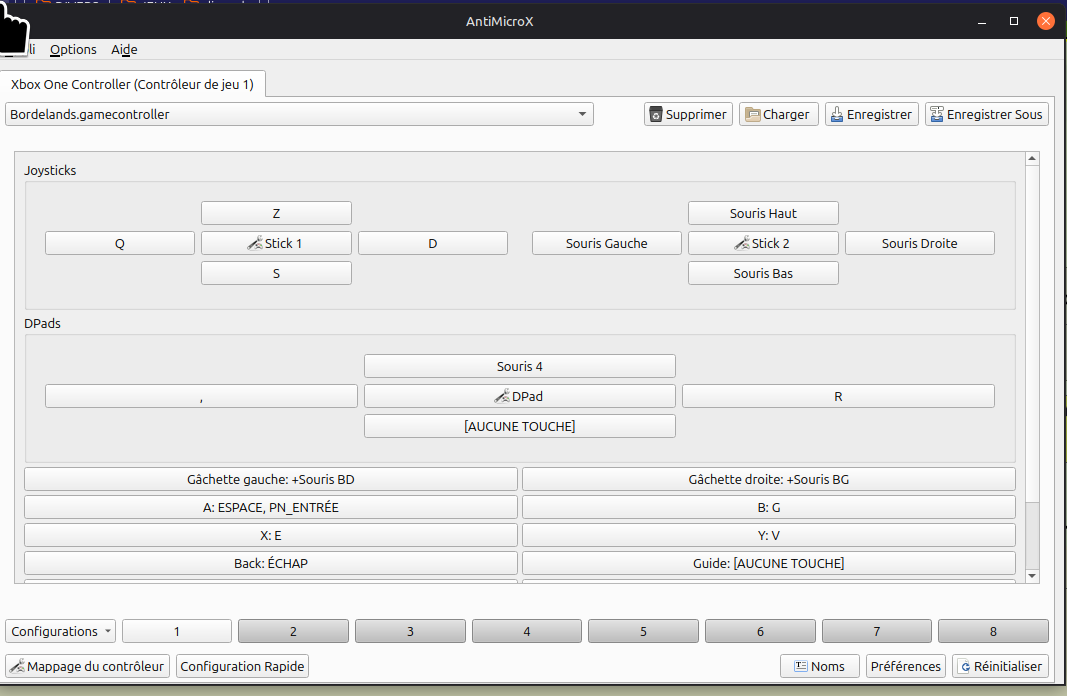Open the Configurations dropdown menu
This screenshot has width=1067, height=696.
pyautogui.click(x=61, y=631)
